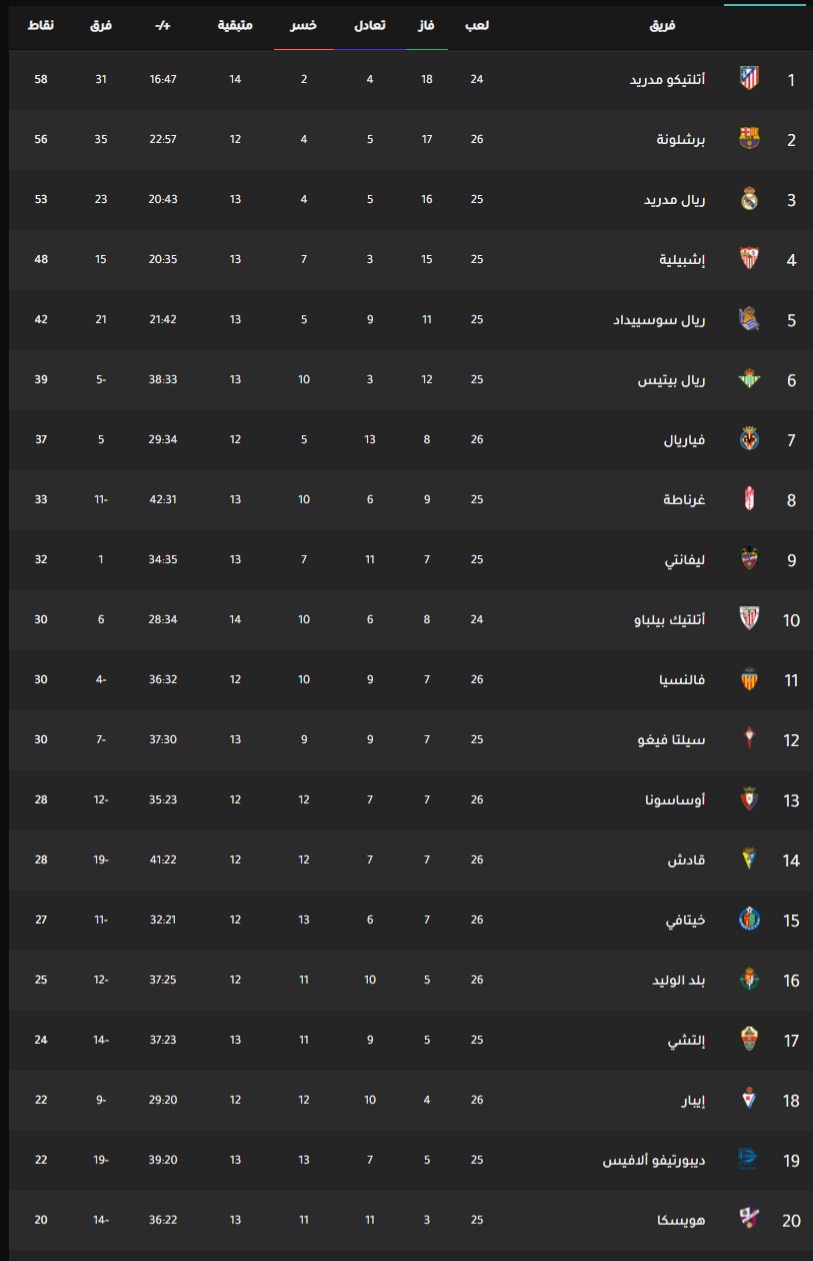
Task: Open the Real Madrid crest icon
Action: point(749,199)
